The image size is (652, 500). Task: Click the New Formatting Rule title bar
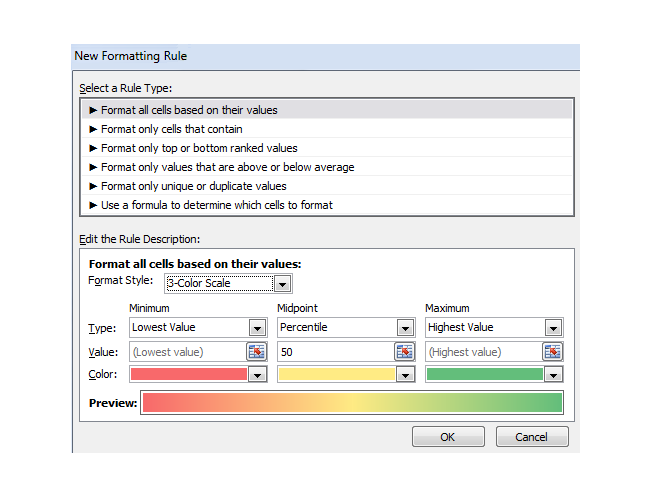[326, 56]
